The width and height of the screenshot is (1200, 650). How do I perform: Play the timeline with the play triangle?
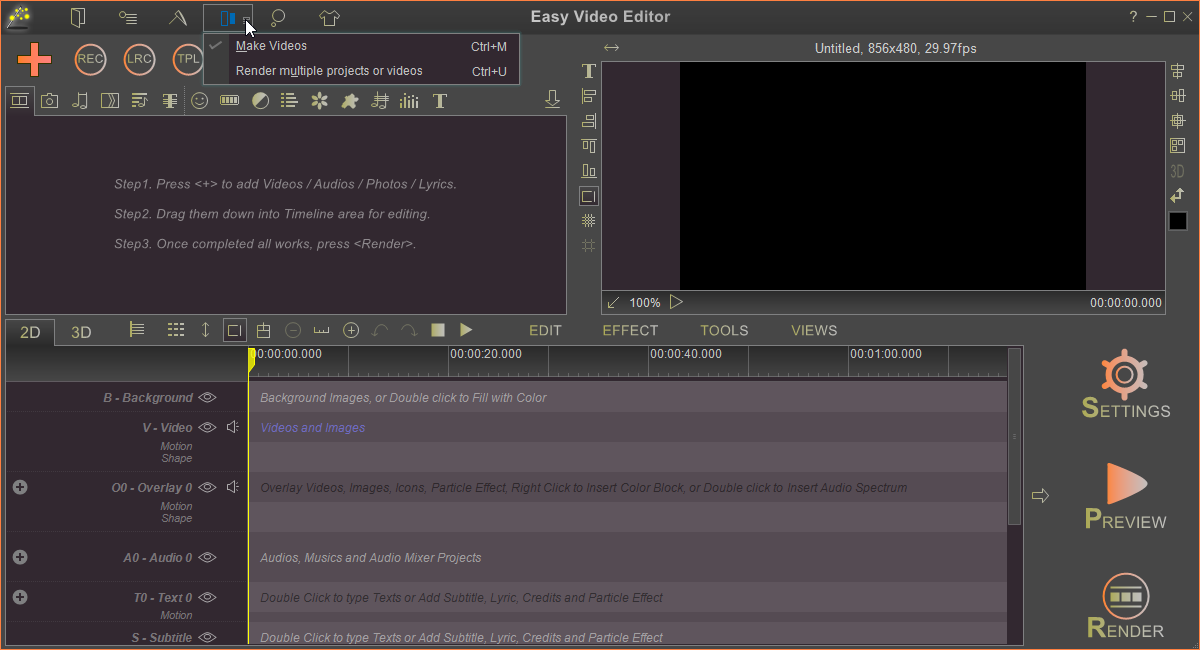click(x=466, y=329)
